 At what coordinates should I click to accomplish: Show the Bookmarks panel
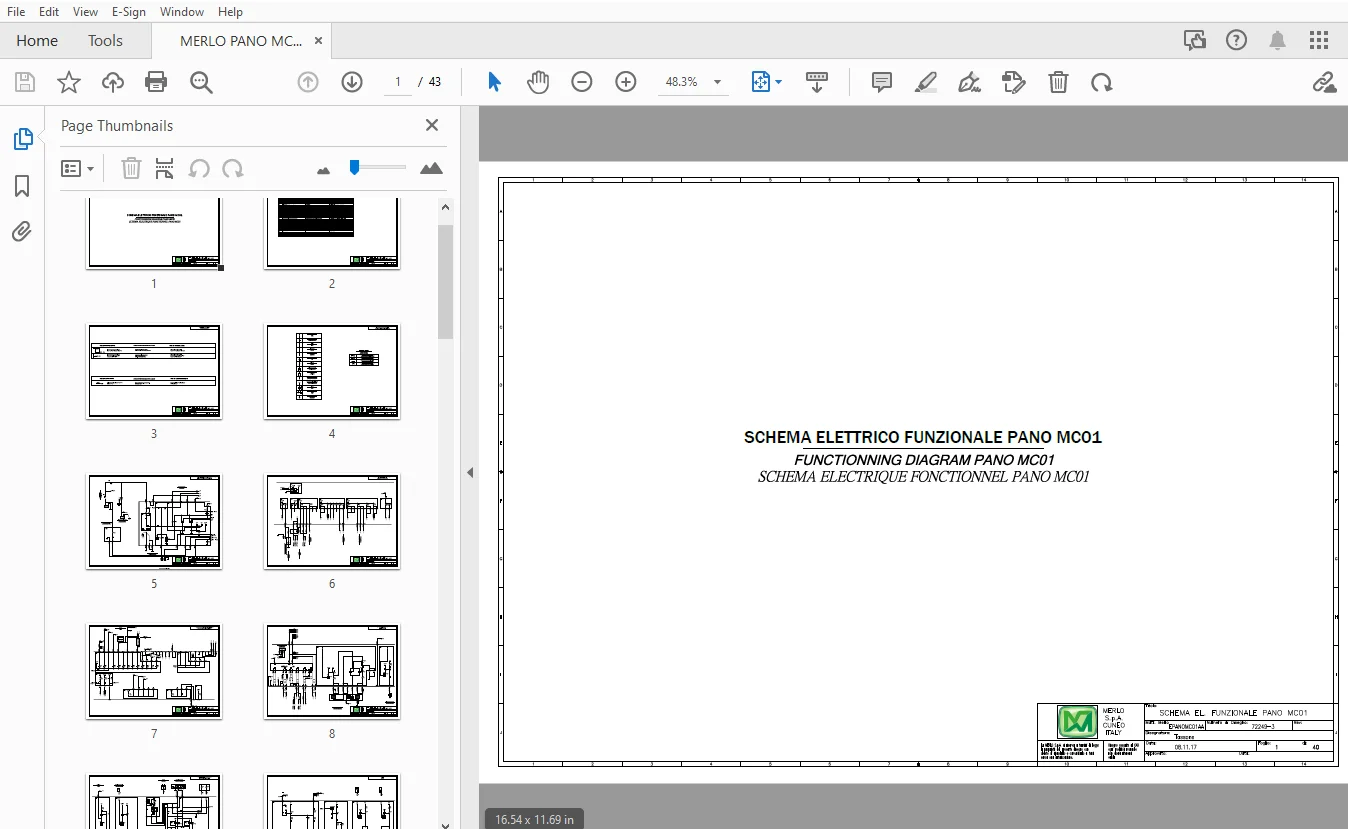click(x=22, y=186)
